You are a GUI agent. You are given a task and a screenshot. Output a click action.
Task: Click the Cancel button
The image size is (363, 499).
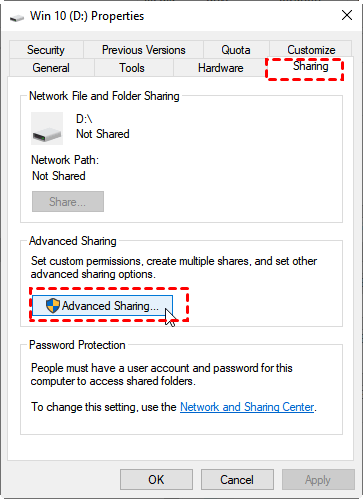[x=237, y=480]
